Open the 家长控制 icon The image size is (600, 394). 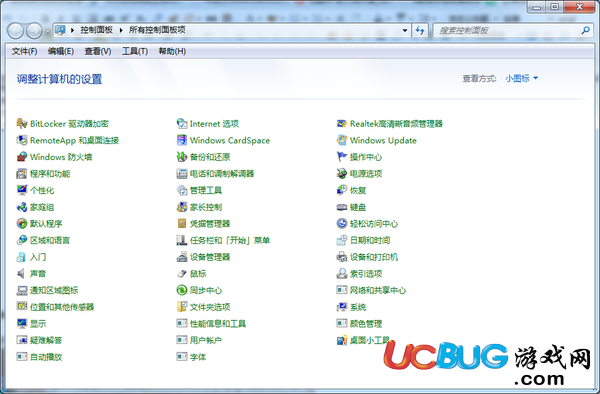(x=182, y=207)
